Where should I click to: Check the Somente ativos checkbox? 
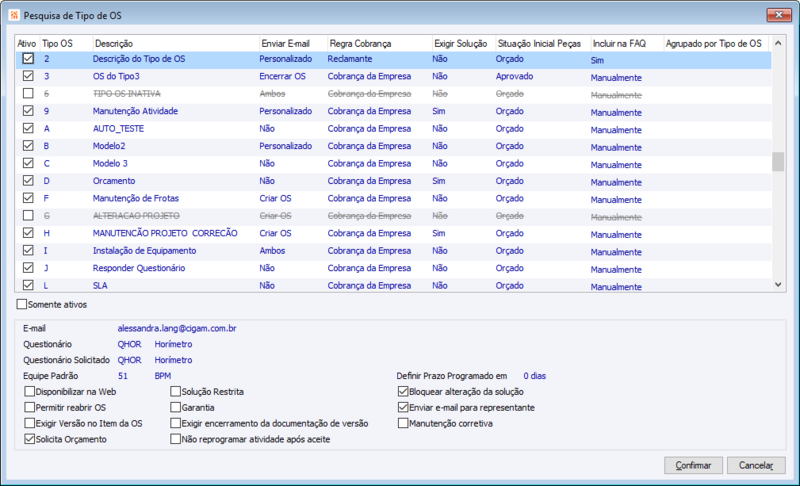21,304
